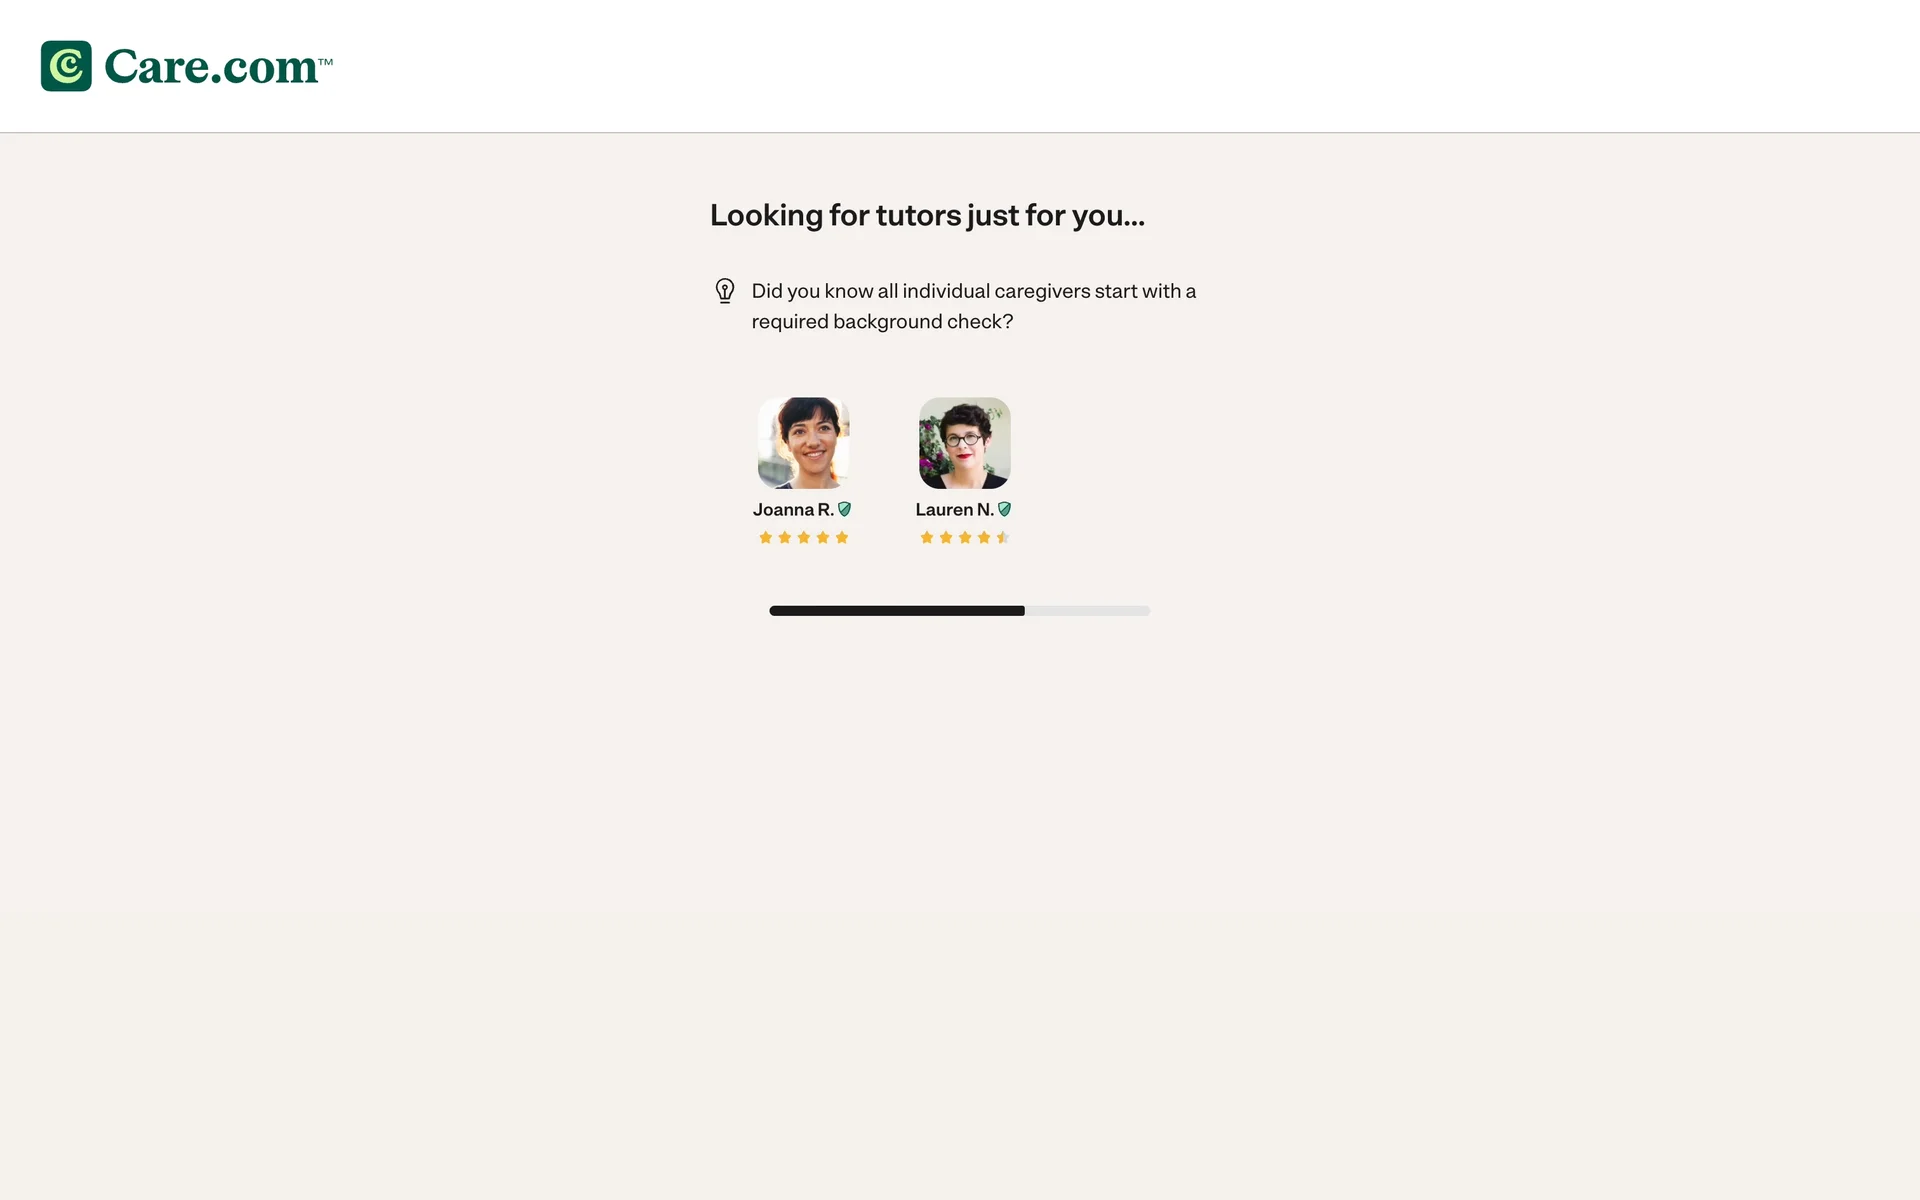Open Joanna R.'s profile photo
The width and height of the screenshot is (1920, 1200).
pos(804,443)
